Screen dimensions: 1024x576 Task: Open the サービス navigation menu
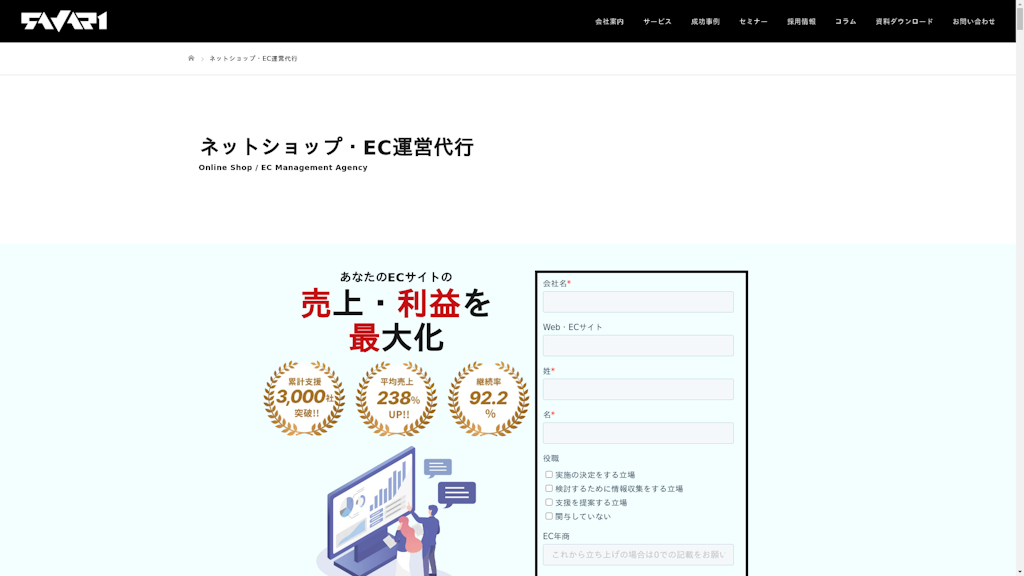657,21
